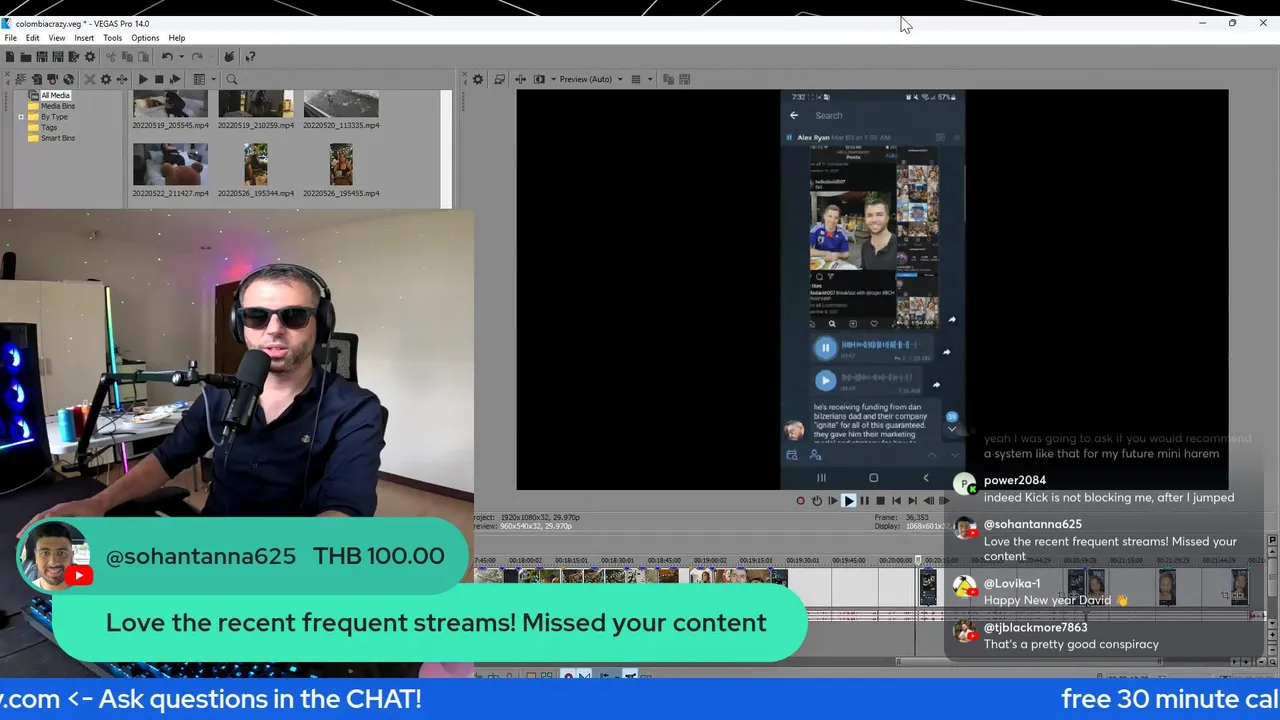Click the Views list icon in Project Media

pos(199,79)
